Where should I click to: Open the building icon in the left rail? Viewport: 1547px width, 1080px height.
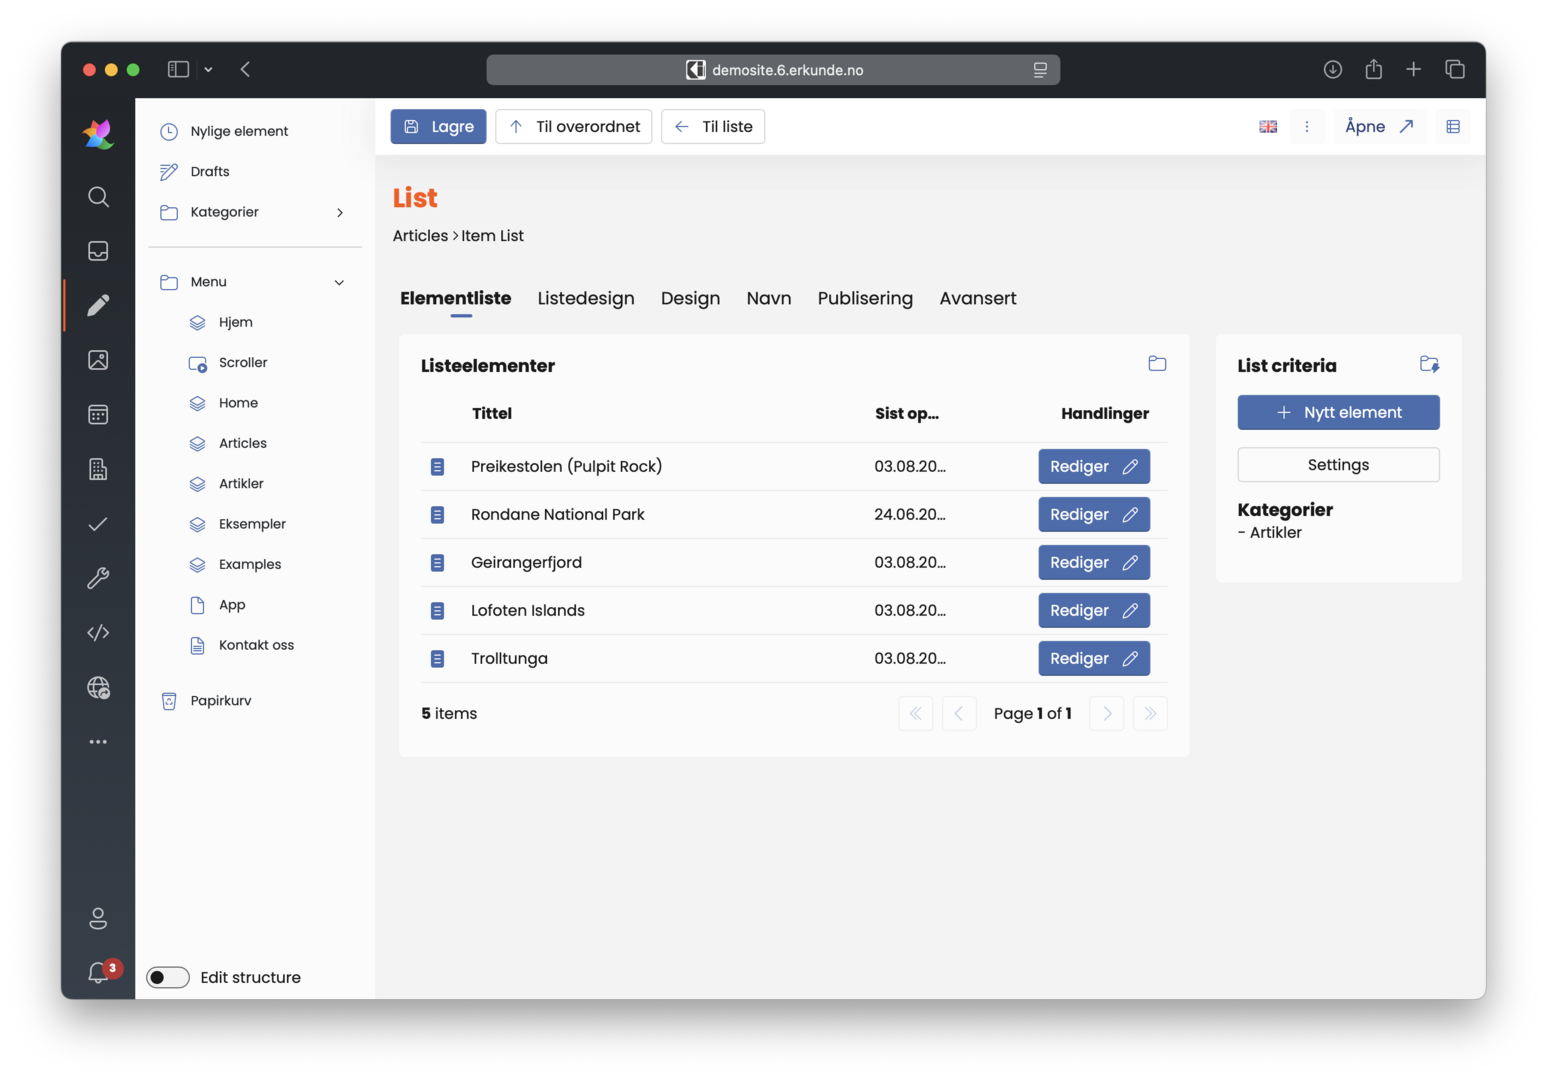(98, 469)
